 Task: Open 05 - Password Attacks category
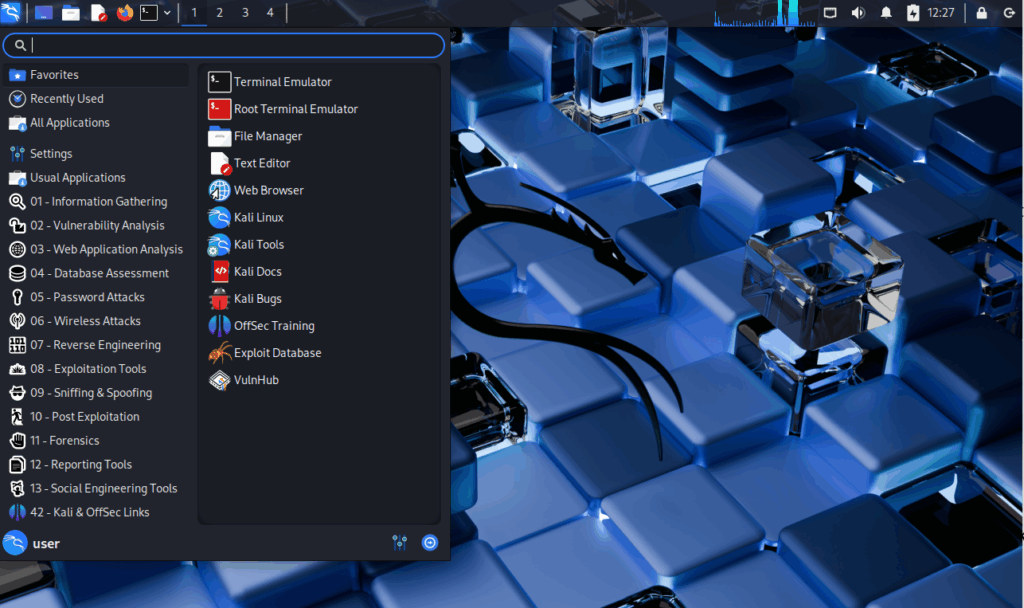click(96, 297)
